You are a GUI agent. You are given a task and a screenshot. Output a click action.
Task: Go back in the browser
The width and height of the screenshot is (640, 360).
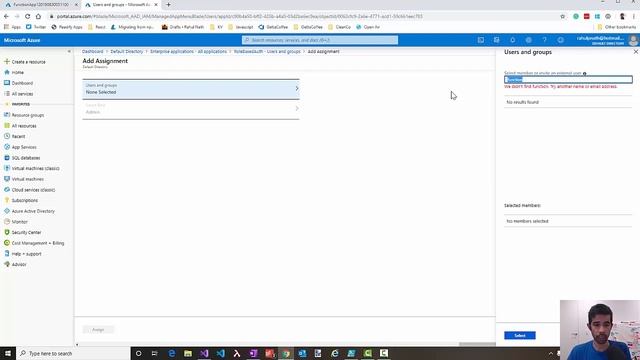point(6,16)
